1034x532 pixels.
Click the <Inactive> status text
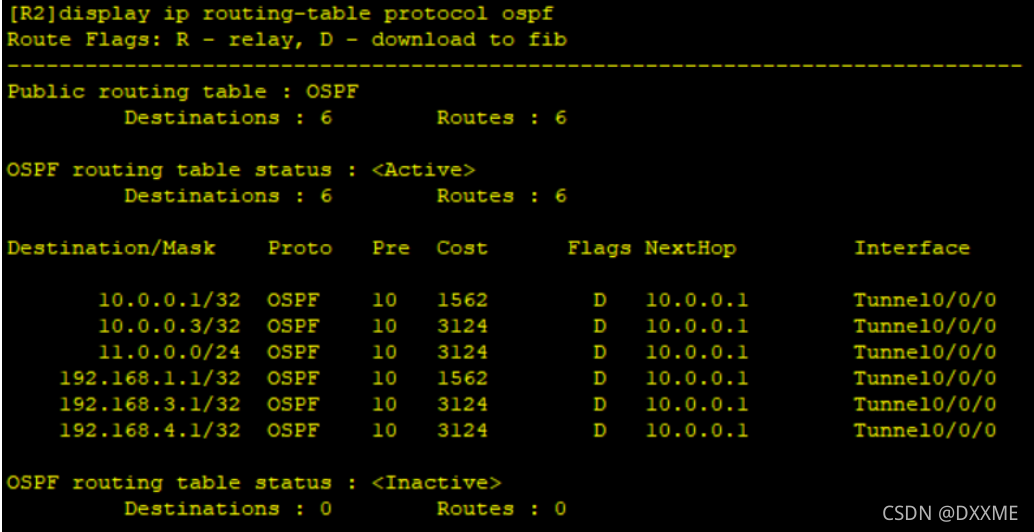pos(436,483)
